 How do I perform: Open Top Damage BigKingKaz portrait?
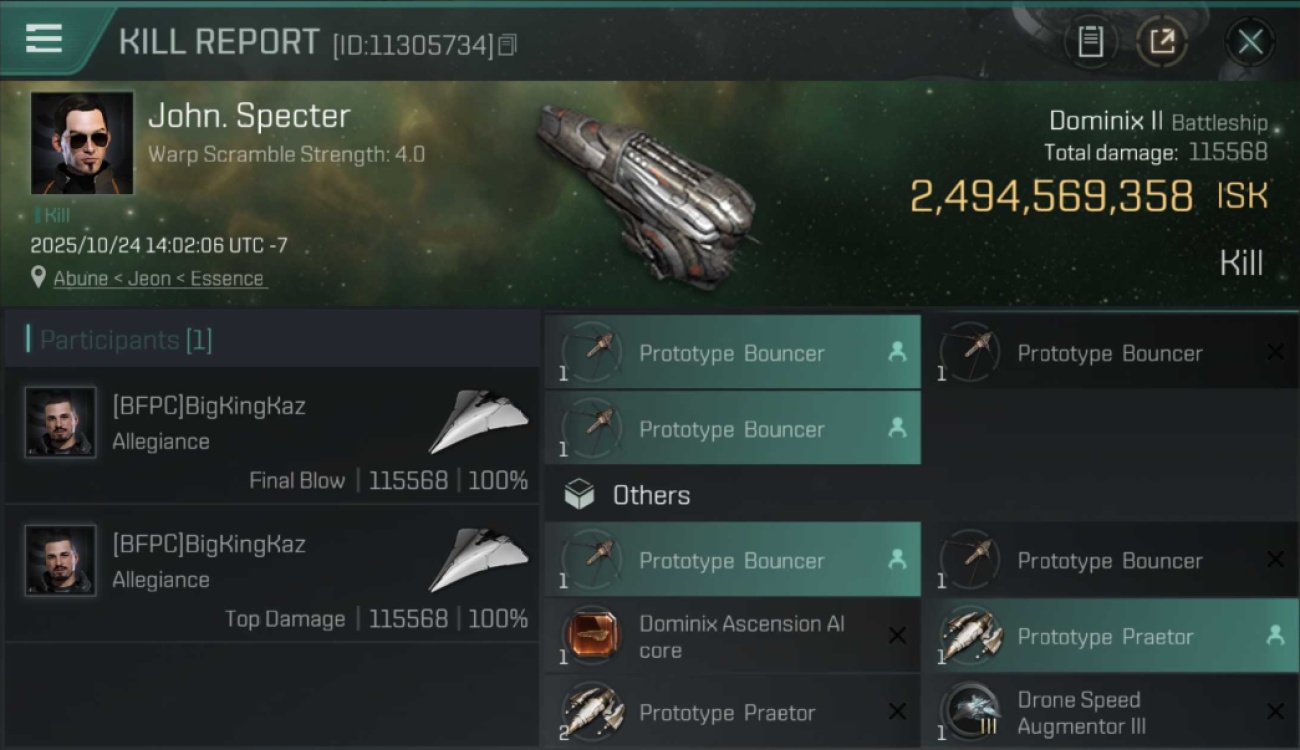click(61, 560)
